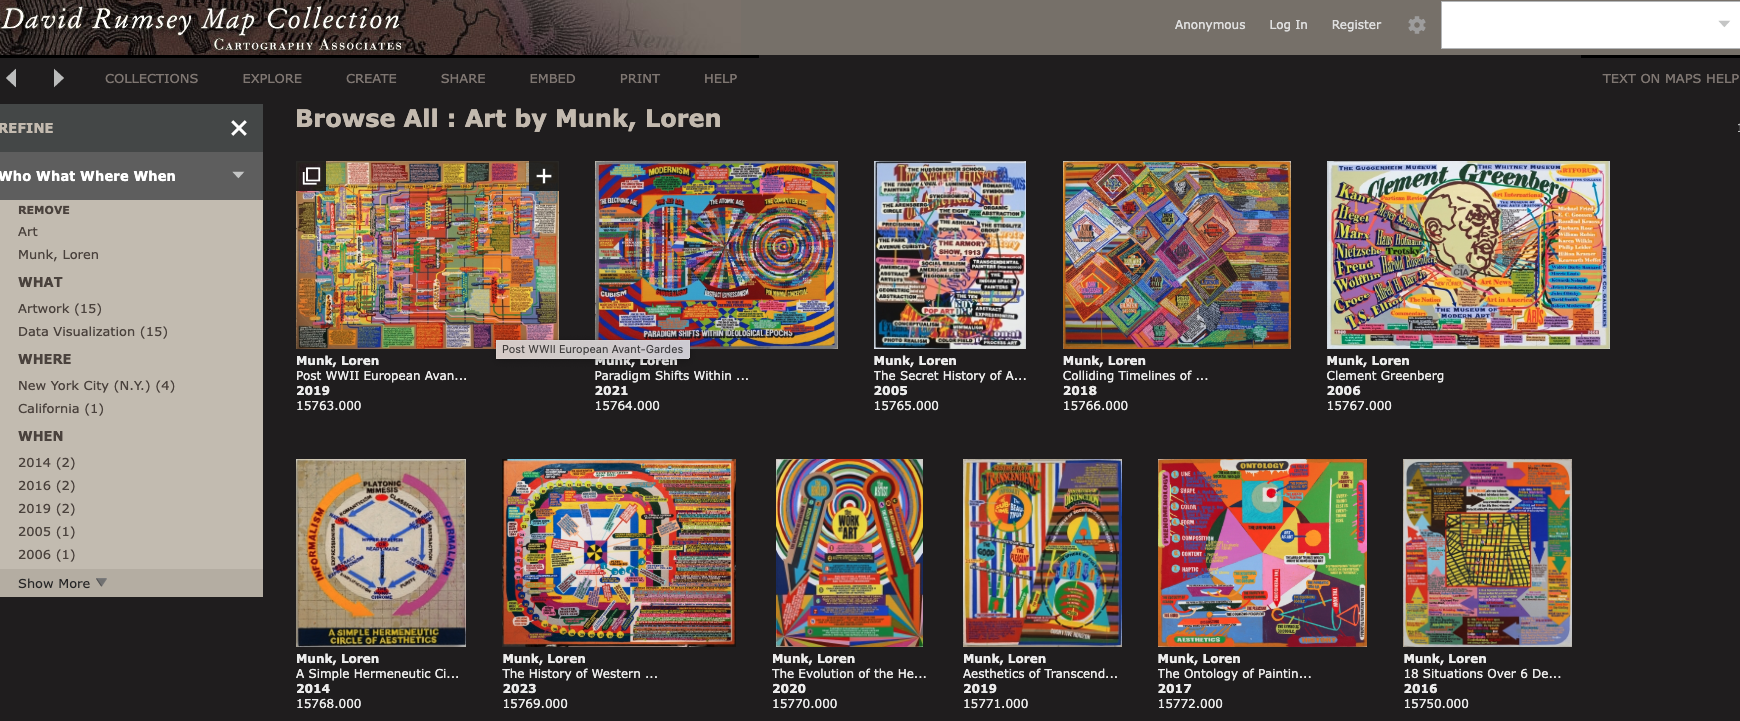The width and height of the screenshot is (1740, 721).
Task: Click the Log In link
Action: click(x=1288, y=25)
